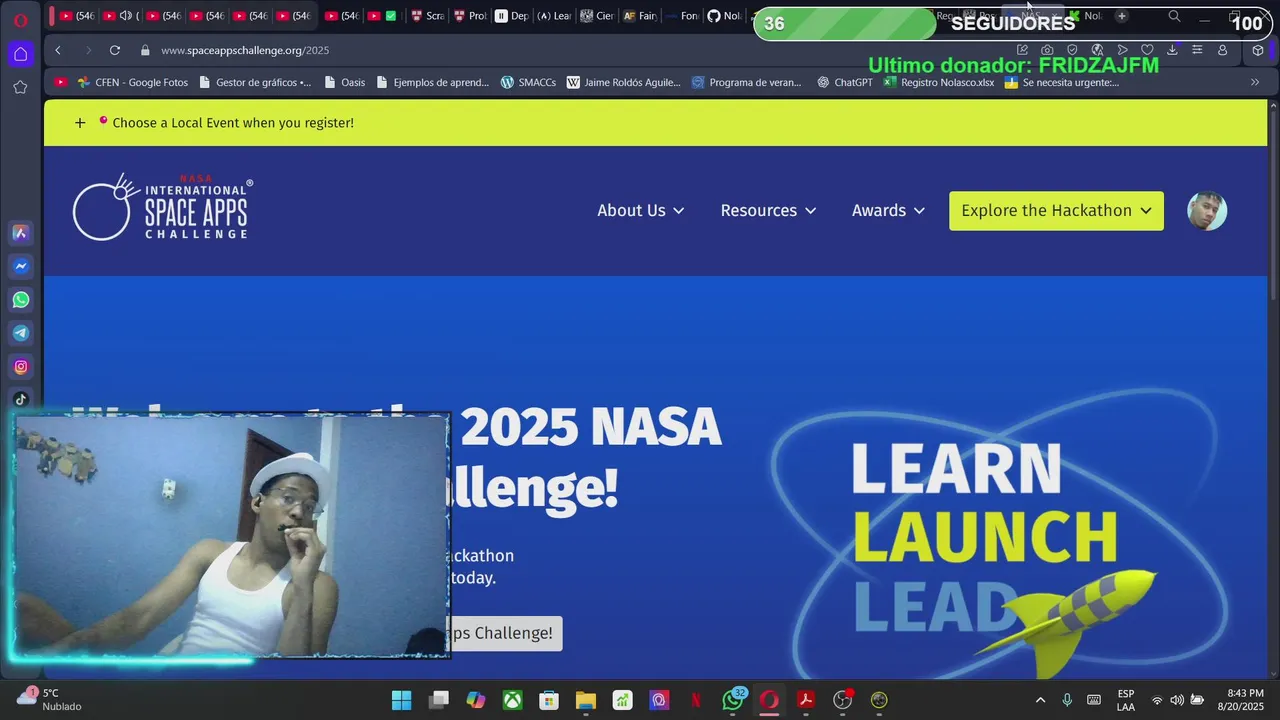Open the weather widget 5°C Nublado
1280x720 pixels.
click(x=50, y=699)
